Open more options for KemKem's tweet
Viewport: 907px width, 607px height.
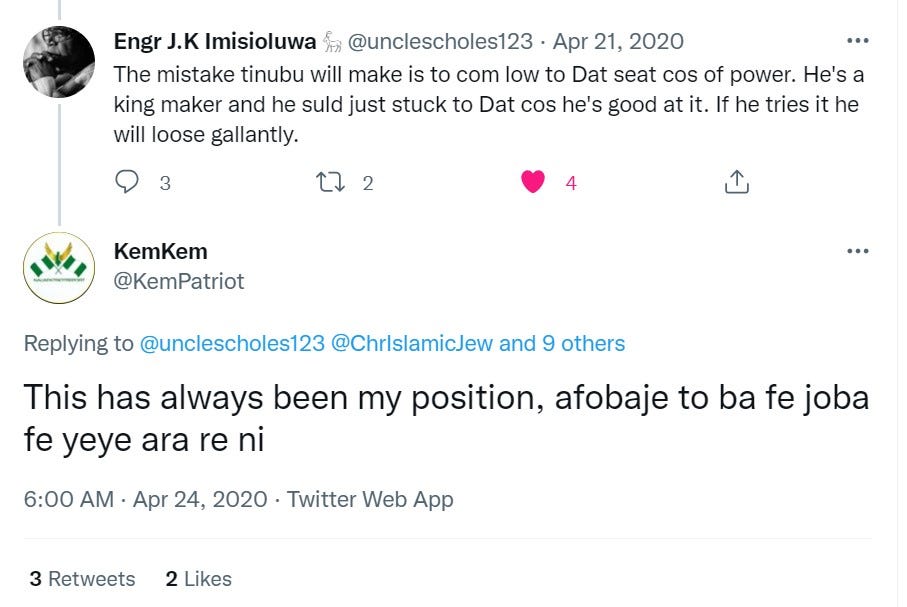(x=857, y=250)
